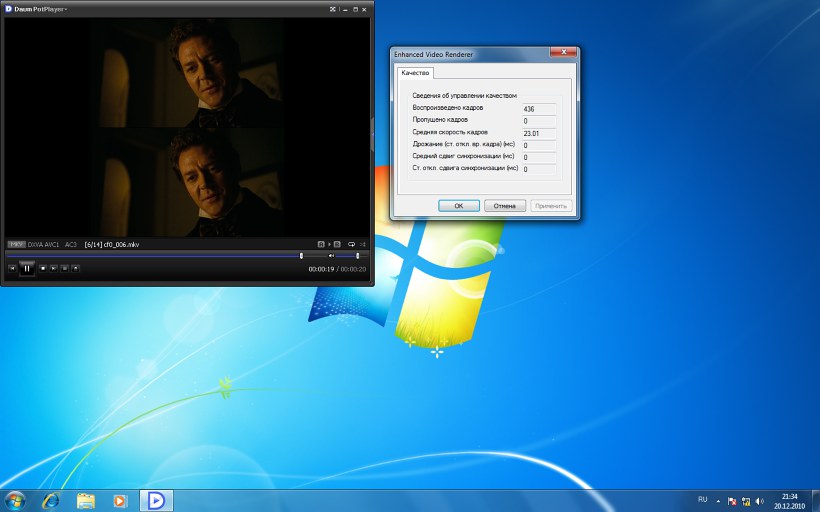This screenshot has height=512, width=820.
Task: Show hidden system tray icons
Action: click(x=719, y=499)
